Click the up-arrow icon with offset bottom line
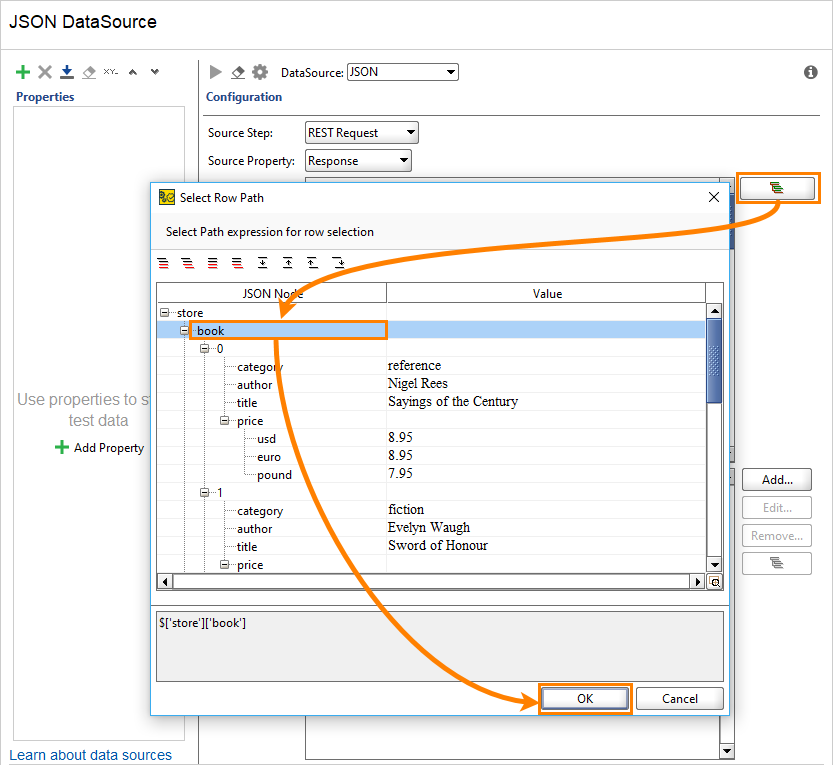 312,262
